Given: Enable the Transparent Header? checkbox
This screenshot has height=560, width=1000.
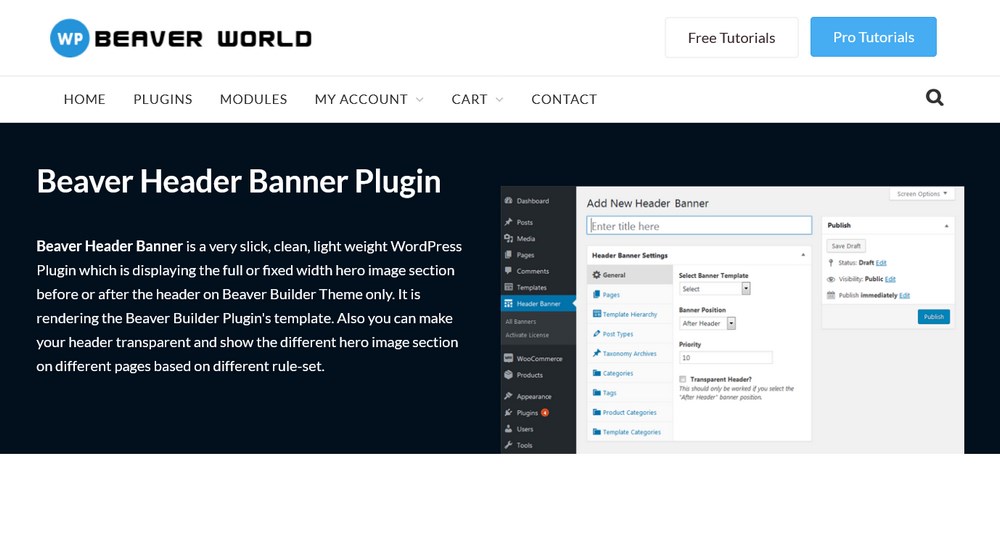Looking at the screenshot, I should 682,379.
